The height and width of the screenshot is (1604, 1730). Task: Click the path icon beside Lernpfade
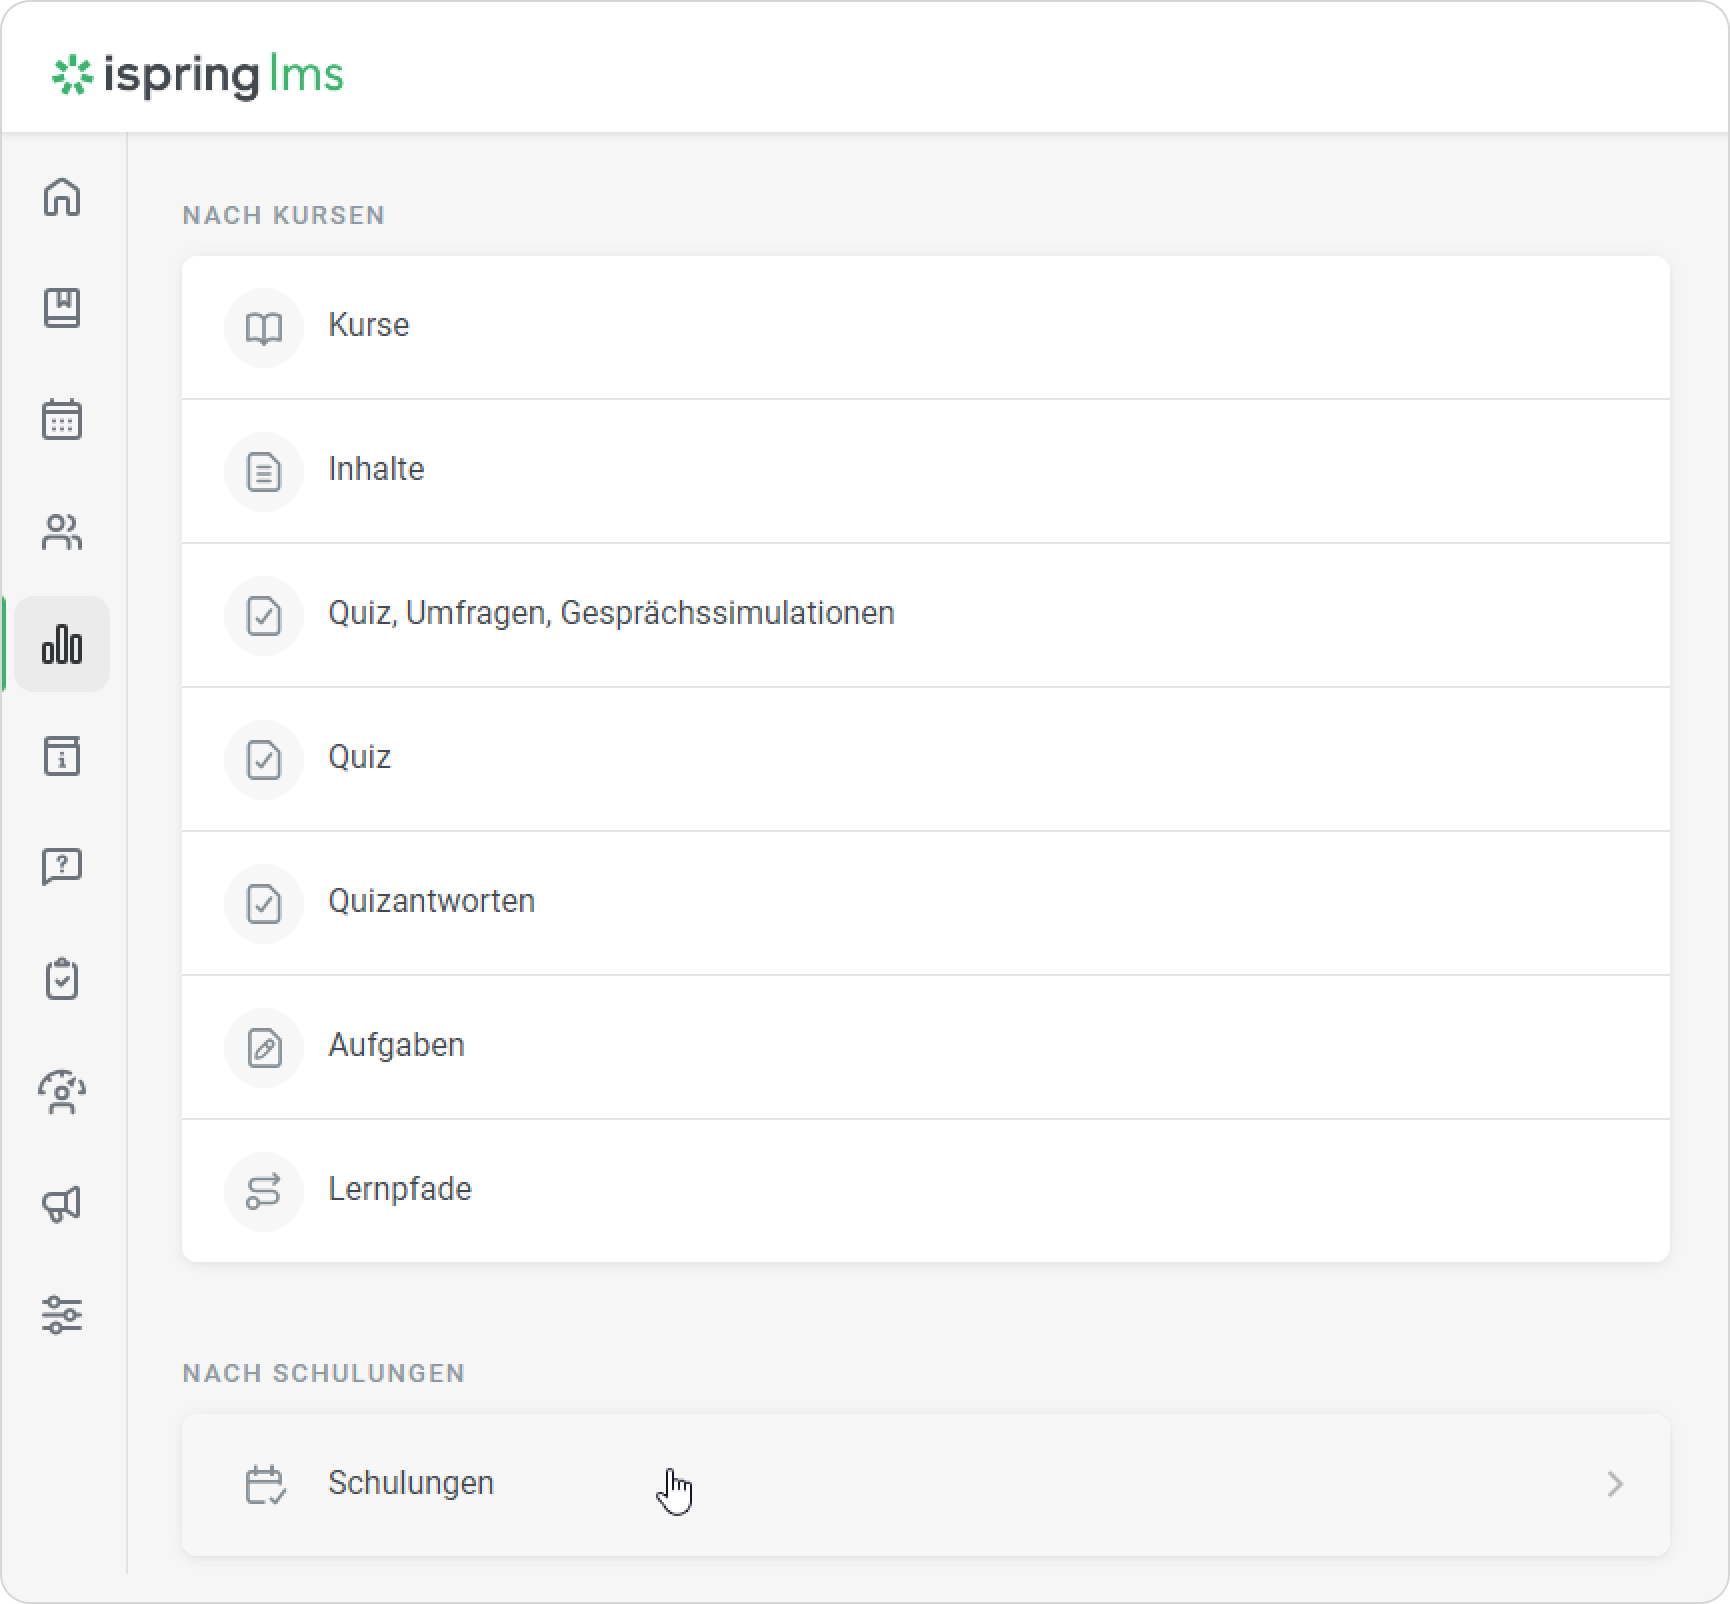(x=264, y=1192)
